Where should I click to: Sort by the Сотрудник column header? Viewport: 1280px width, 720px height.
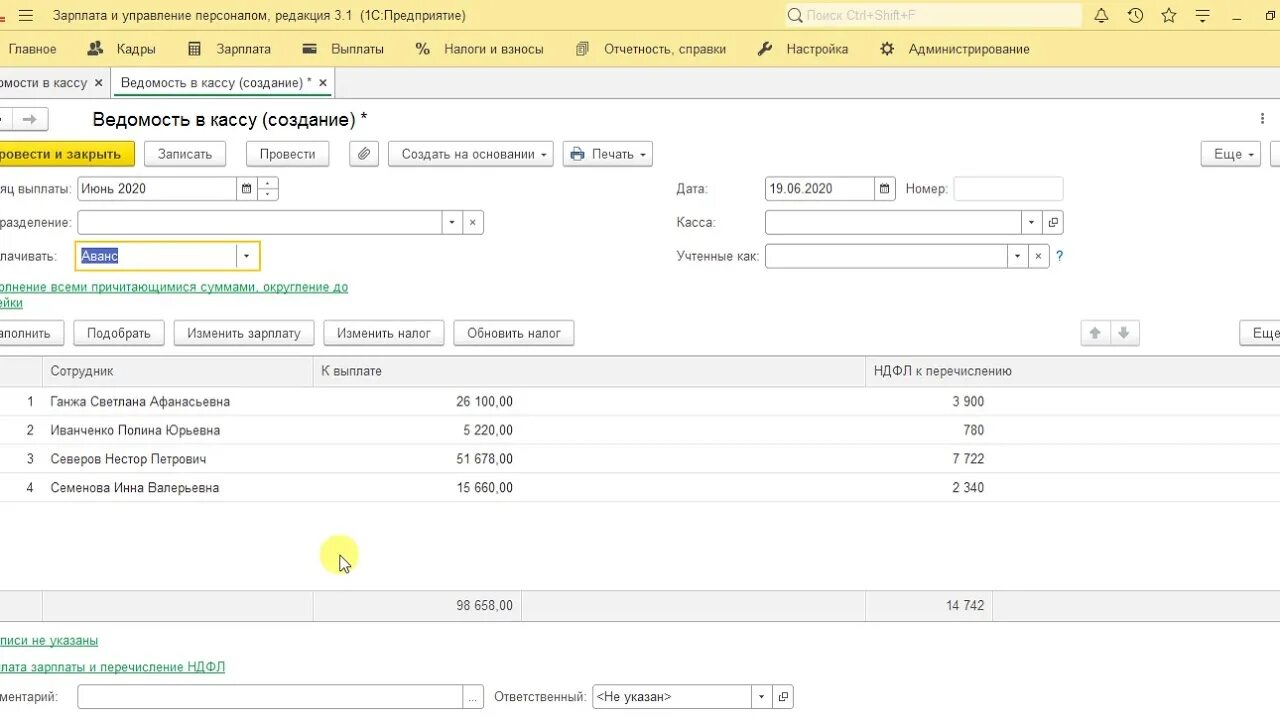point(178,371)
